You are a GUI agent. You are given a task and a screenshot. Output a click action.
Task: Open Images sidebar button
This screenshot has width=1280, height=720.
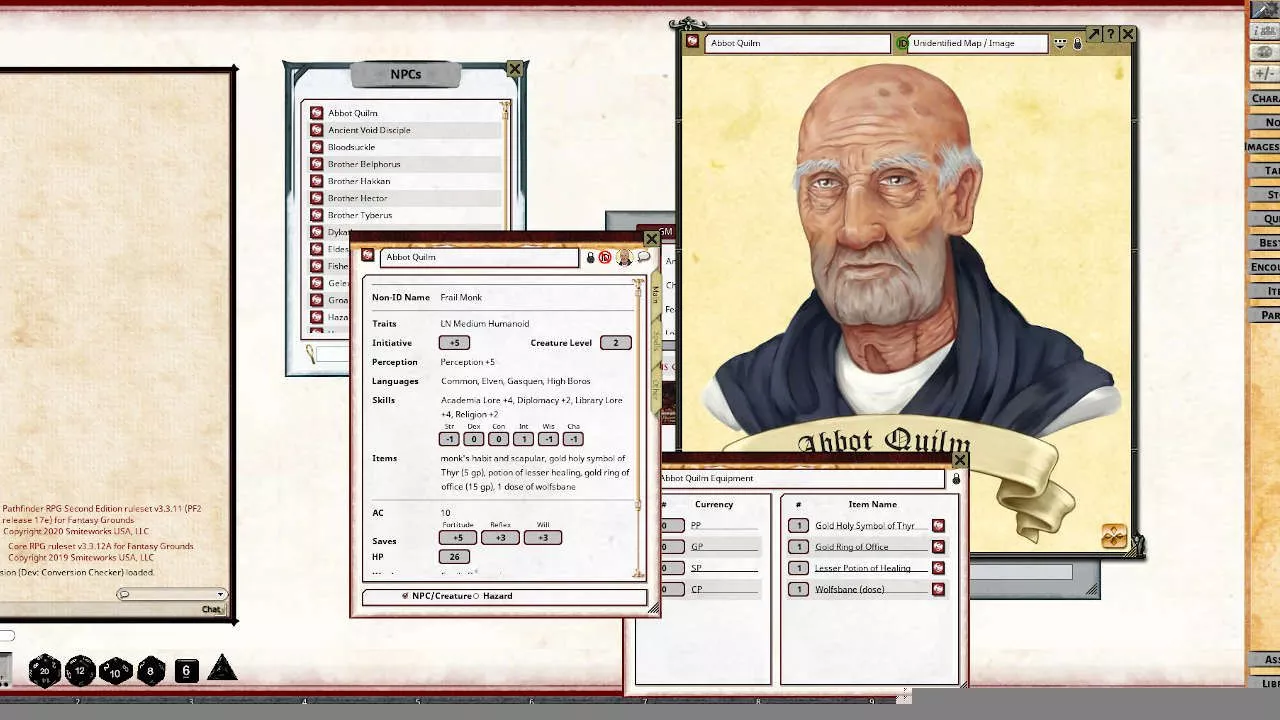click(x=1262, y=146)
